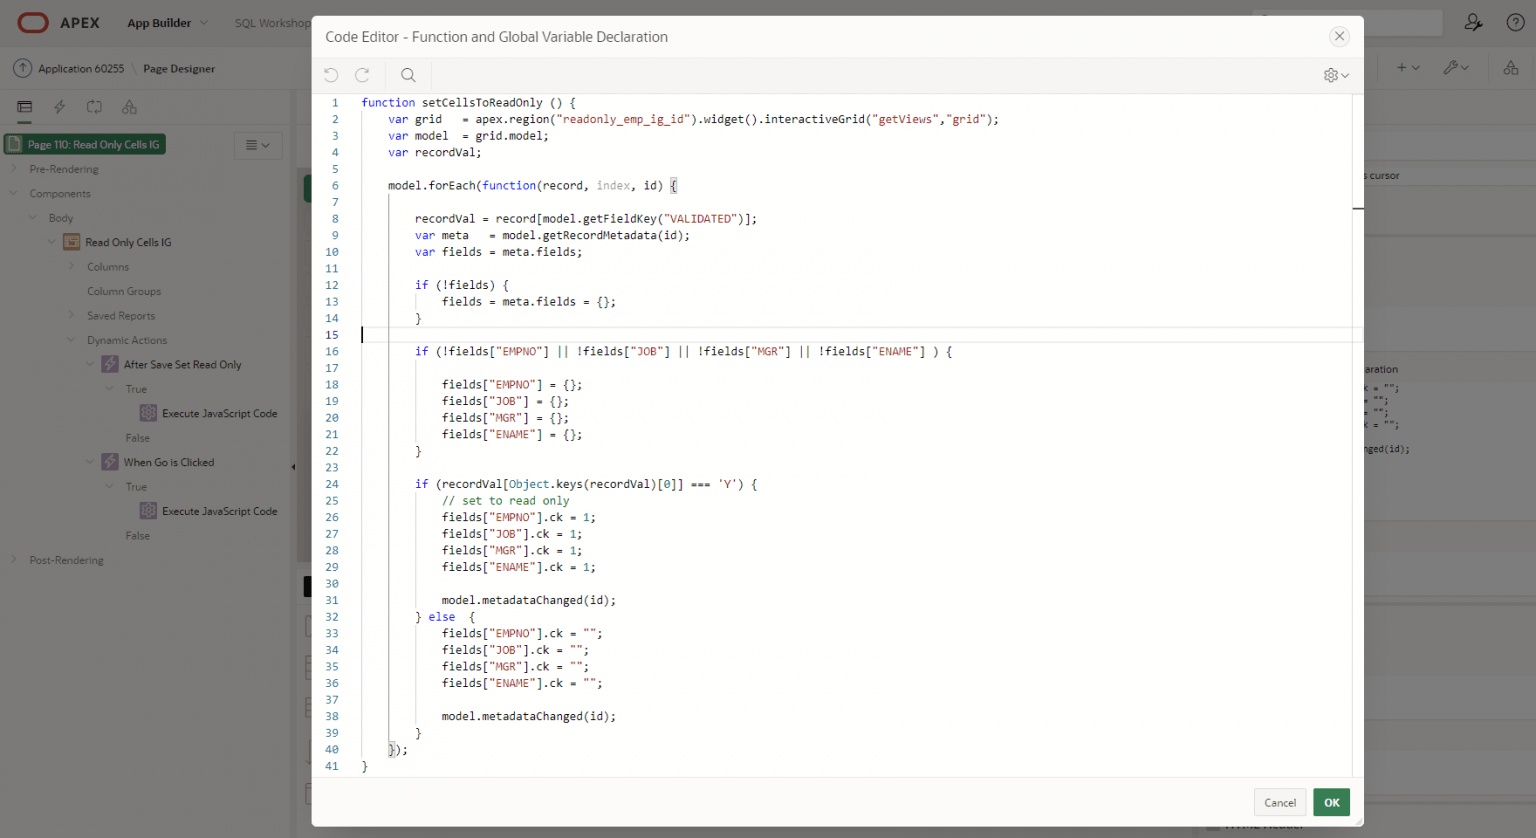Collapse the Dynamic Actions tree node
This screenshot has width=1536, height=838.
pos(69,339)
